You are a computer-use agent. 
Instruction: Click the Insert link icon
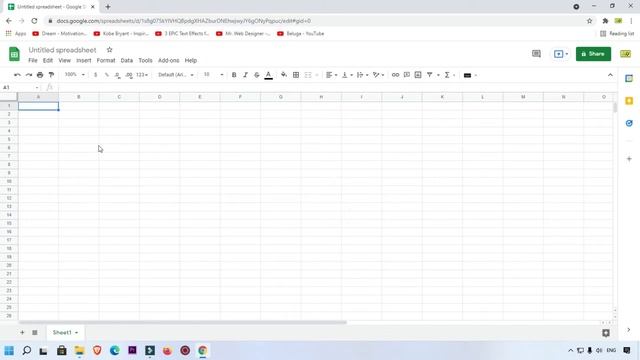(x=395, y=75)
